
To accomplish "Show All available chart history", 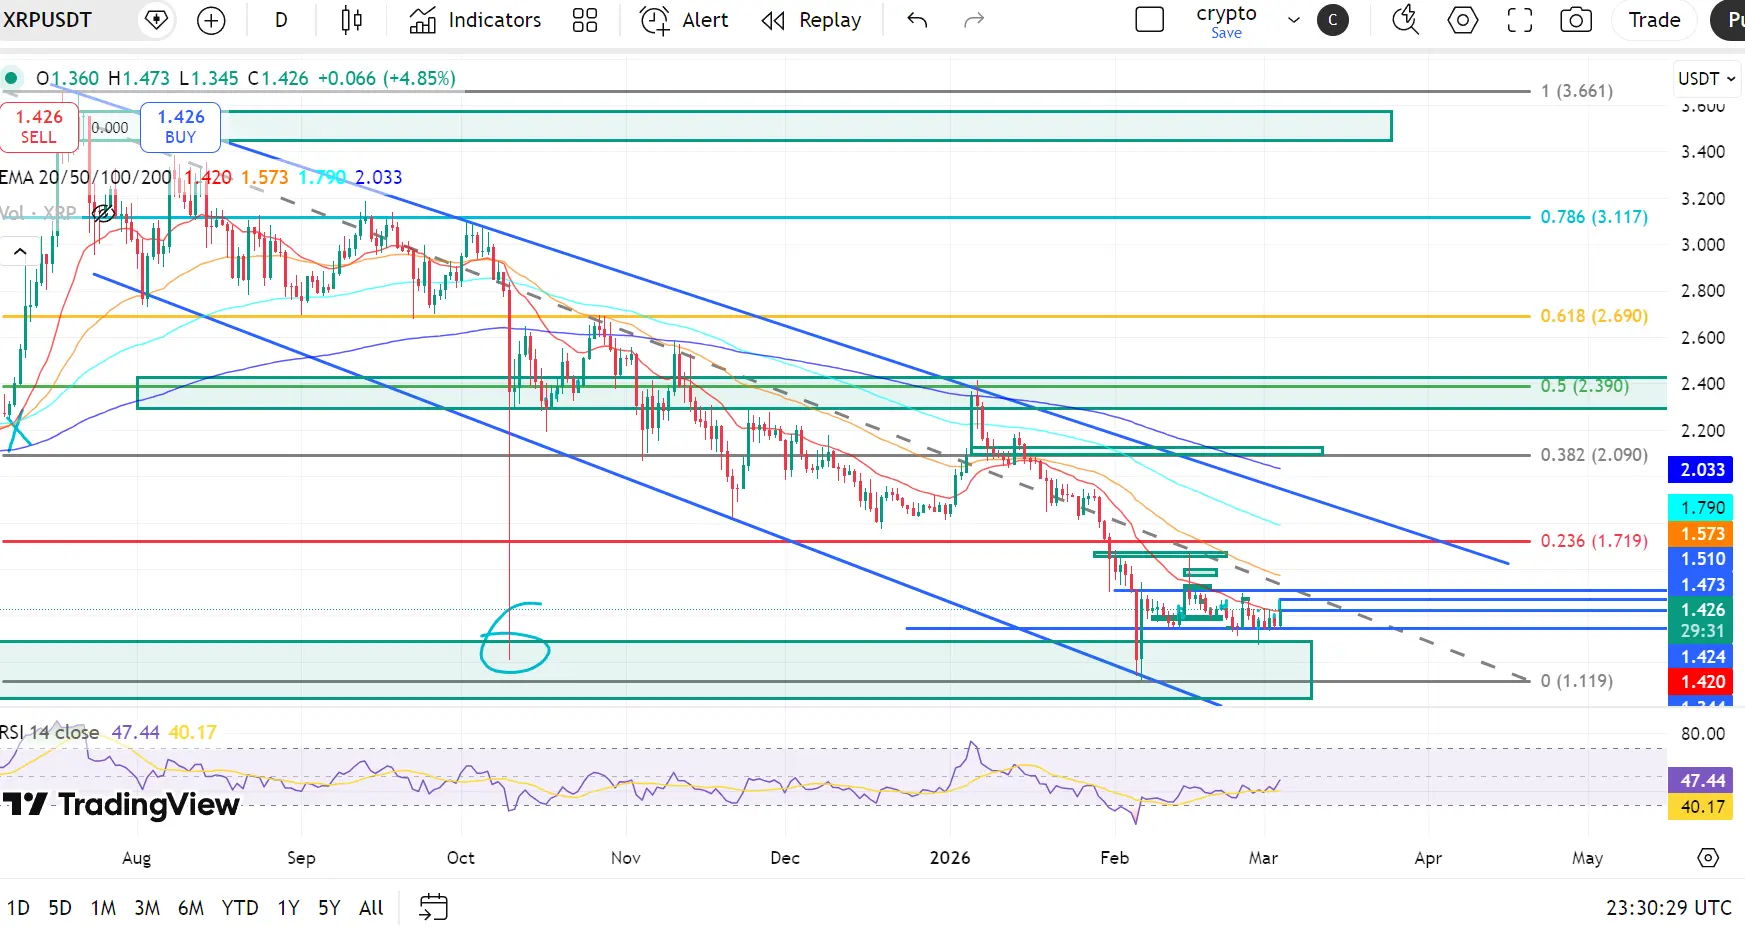I will (371, 907).
